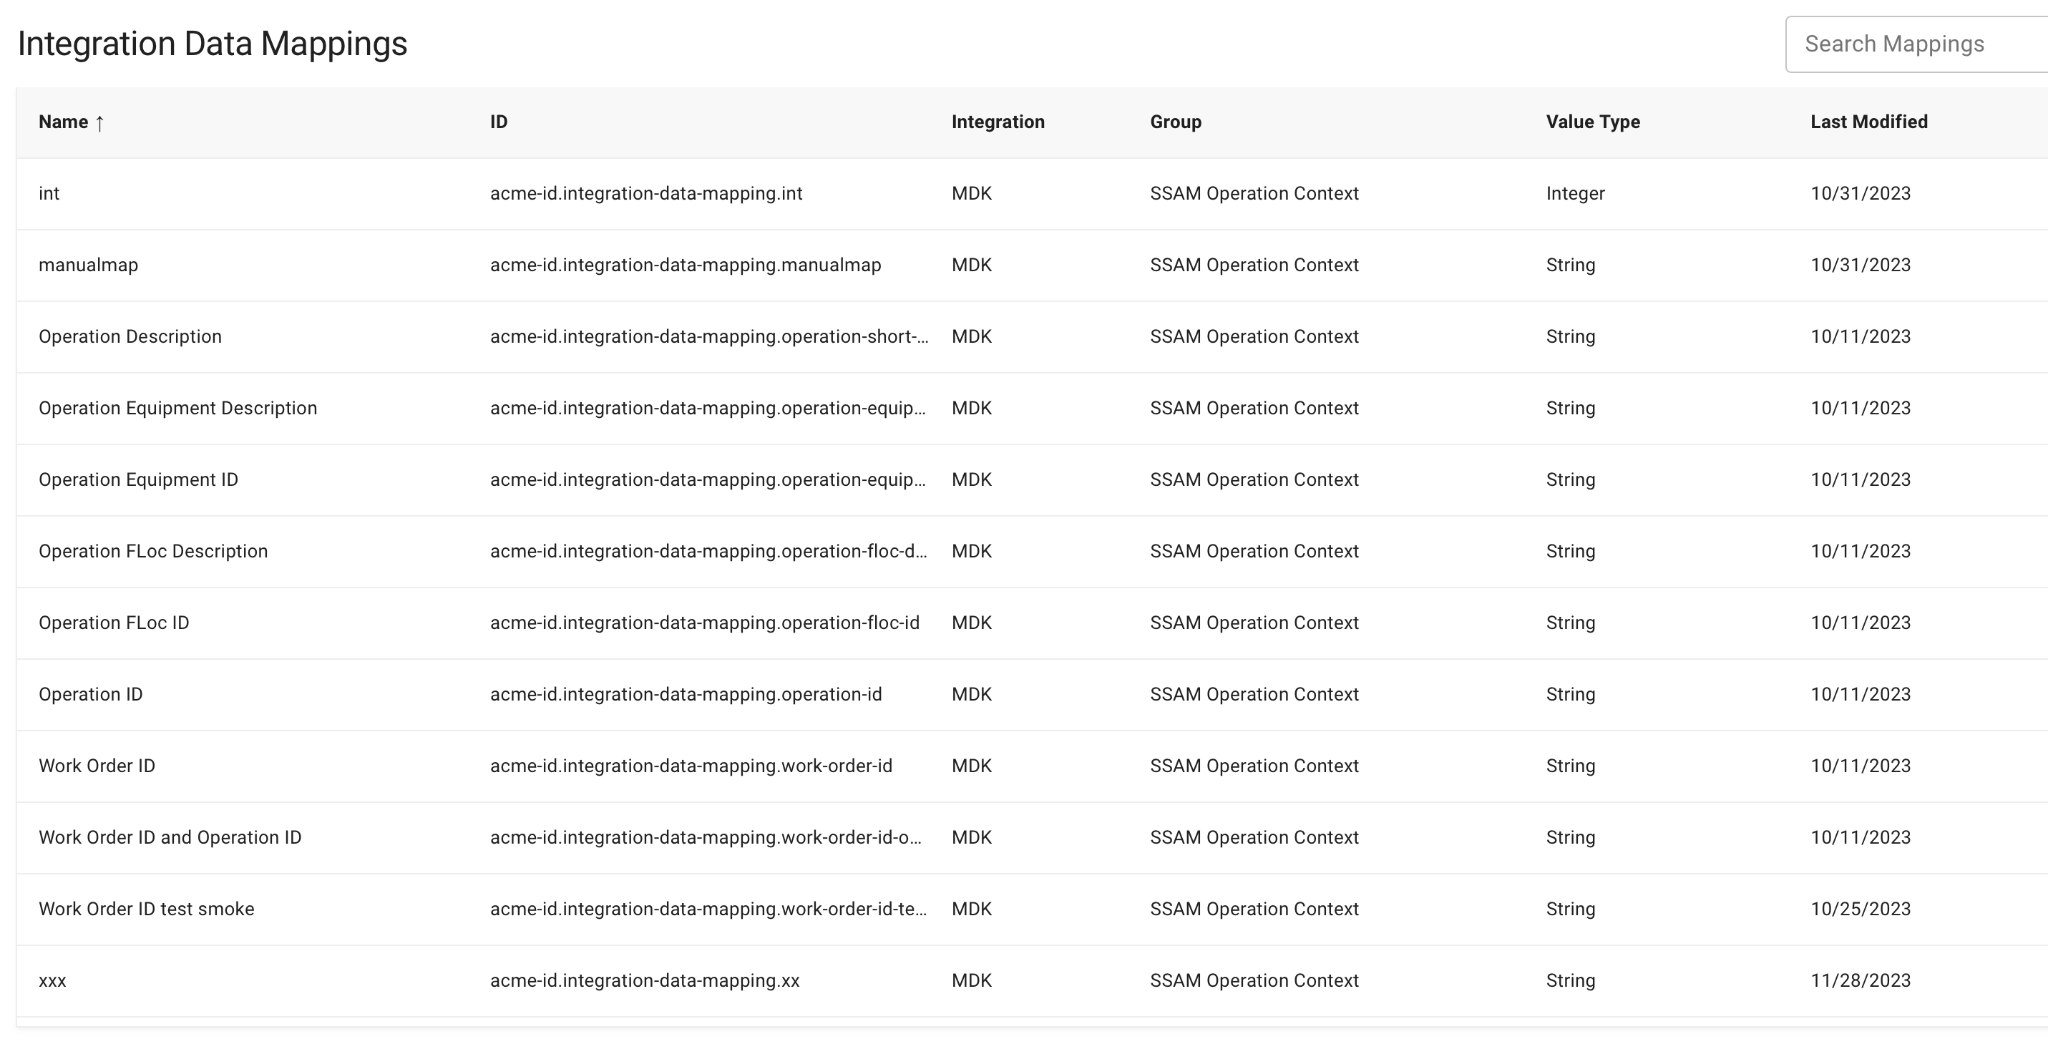
Task: Select the Operation ID row
Action: pyautogui.click(x=1032, y=694)
